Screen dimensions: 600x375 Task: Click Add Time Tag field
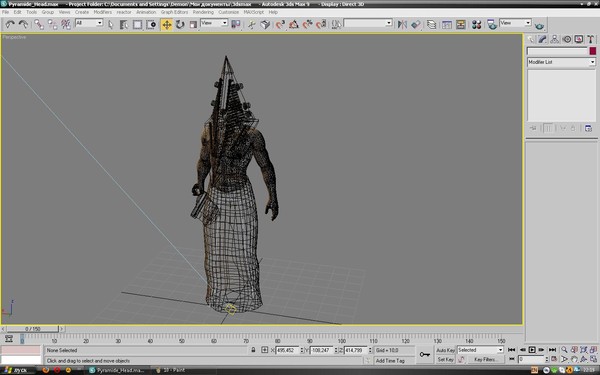click(x=390, y=360)
